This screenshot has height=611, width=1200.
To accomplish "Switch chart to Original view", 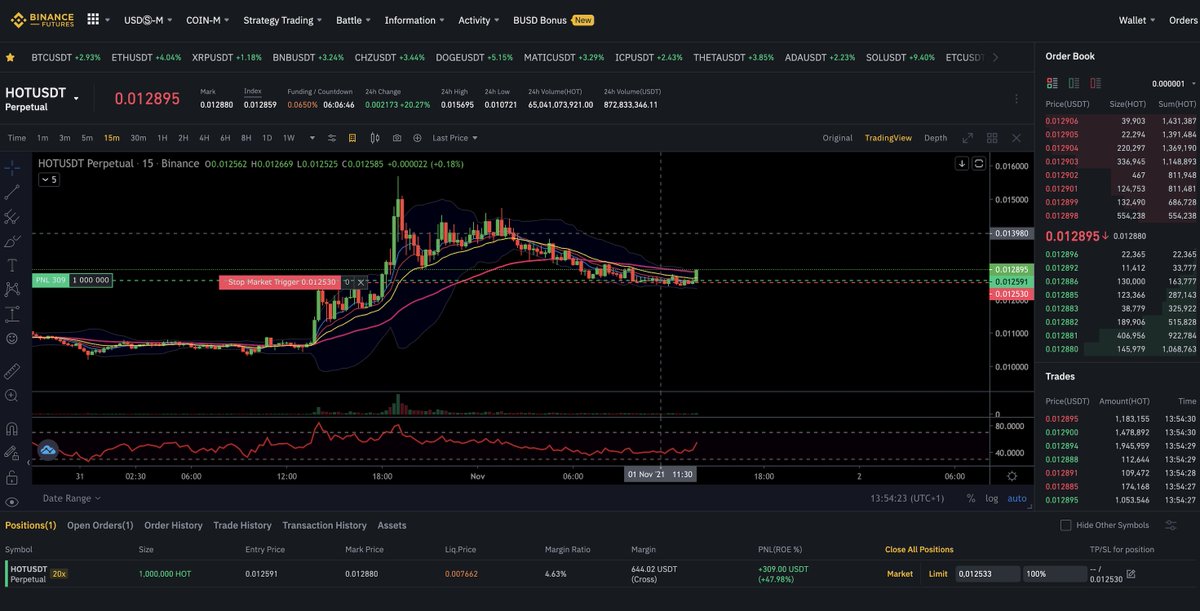I will point(837,138).
